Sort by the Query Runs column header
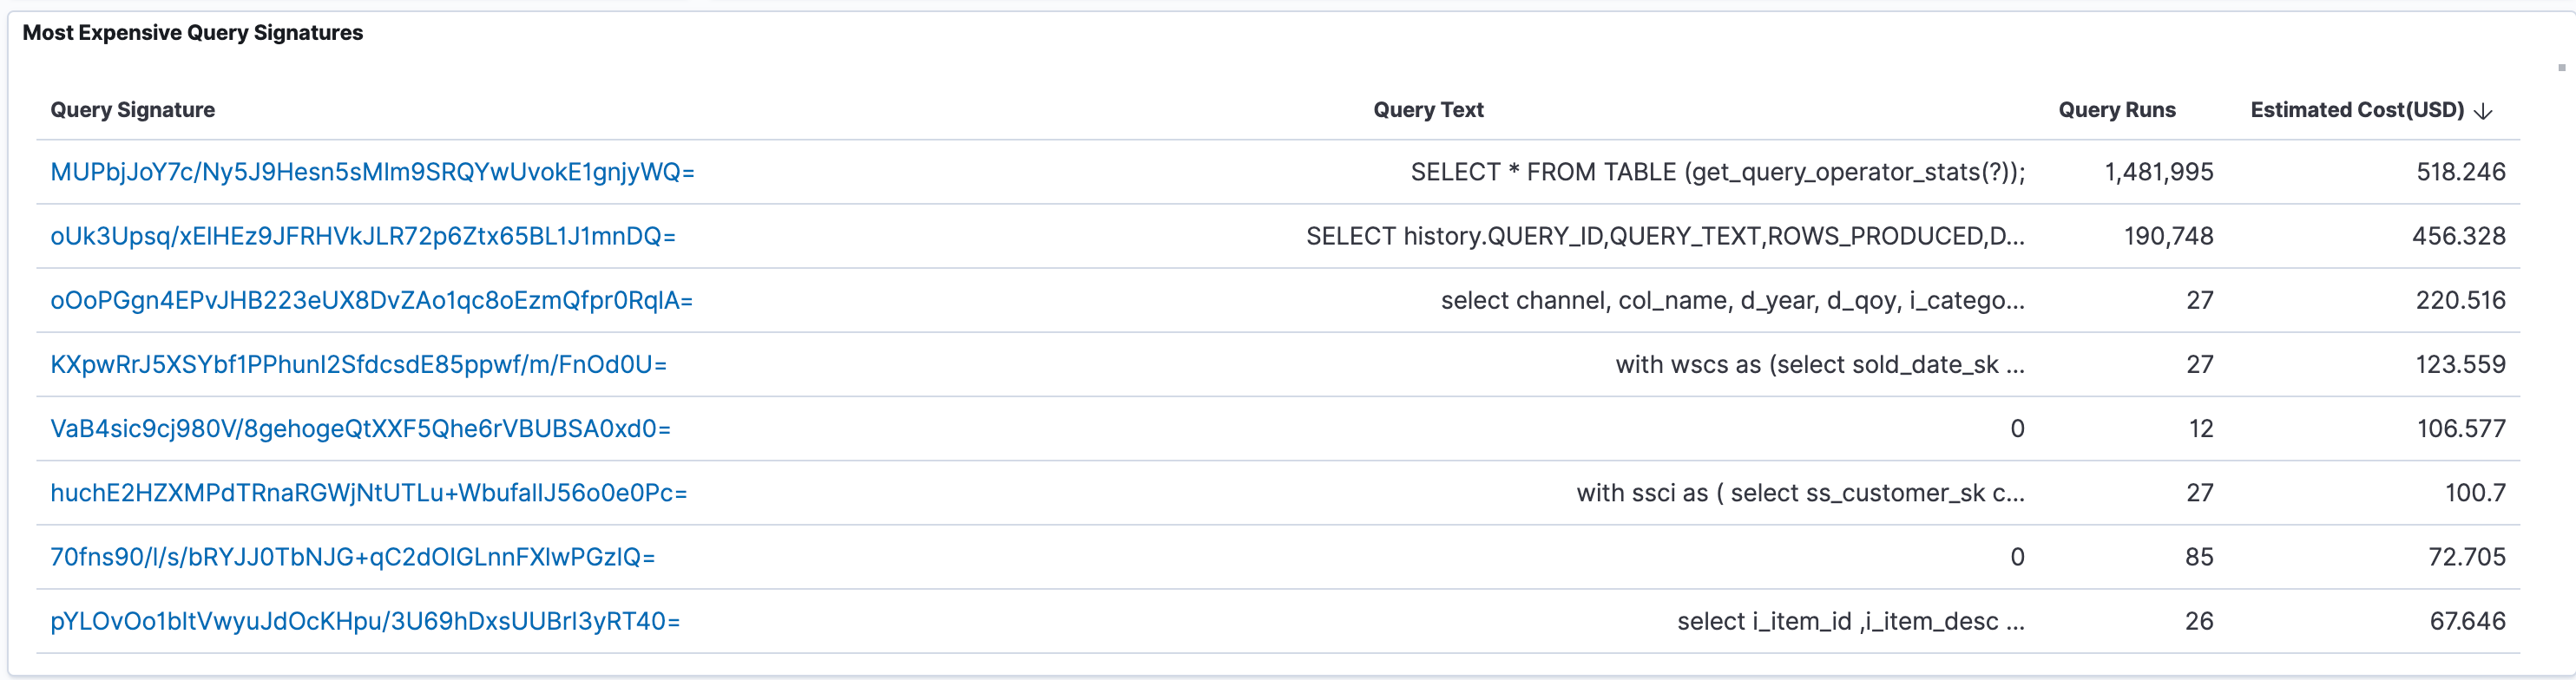 tap(2116, 110)
